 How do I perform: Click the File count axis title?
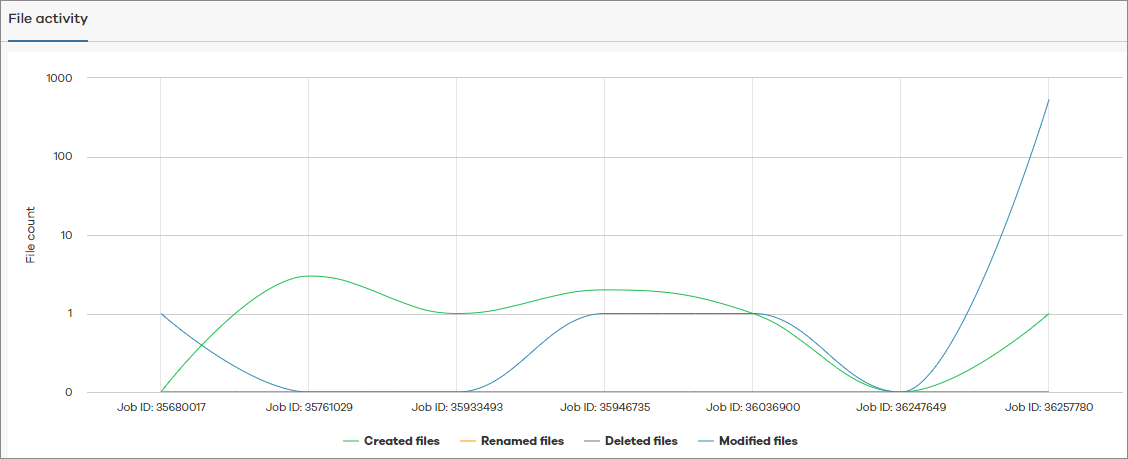pyautogui.click(x=31, y=235)
